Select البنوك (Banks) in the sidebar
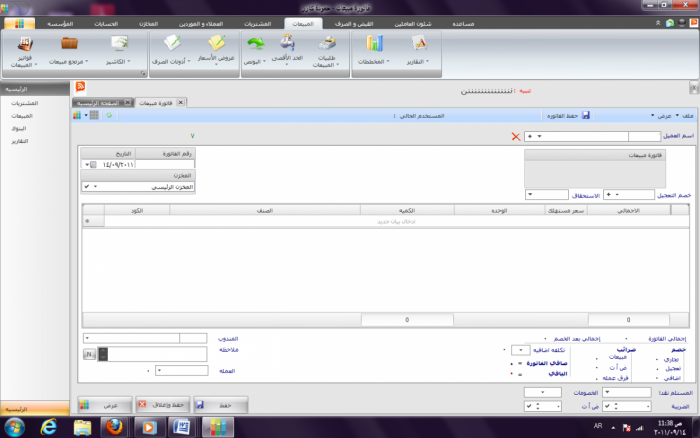Screen dimensions: 700x438 click(x=19, y=128)
